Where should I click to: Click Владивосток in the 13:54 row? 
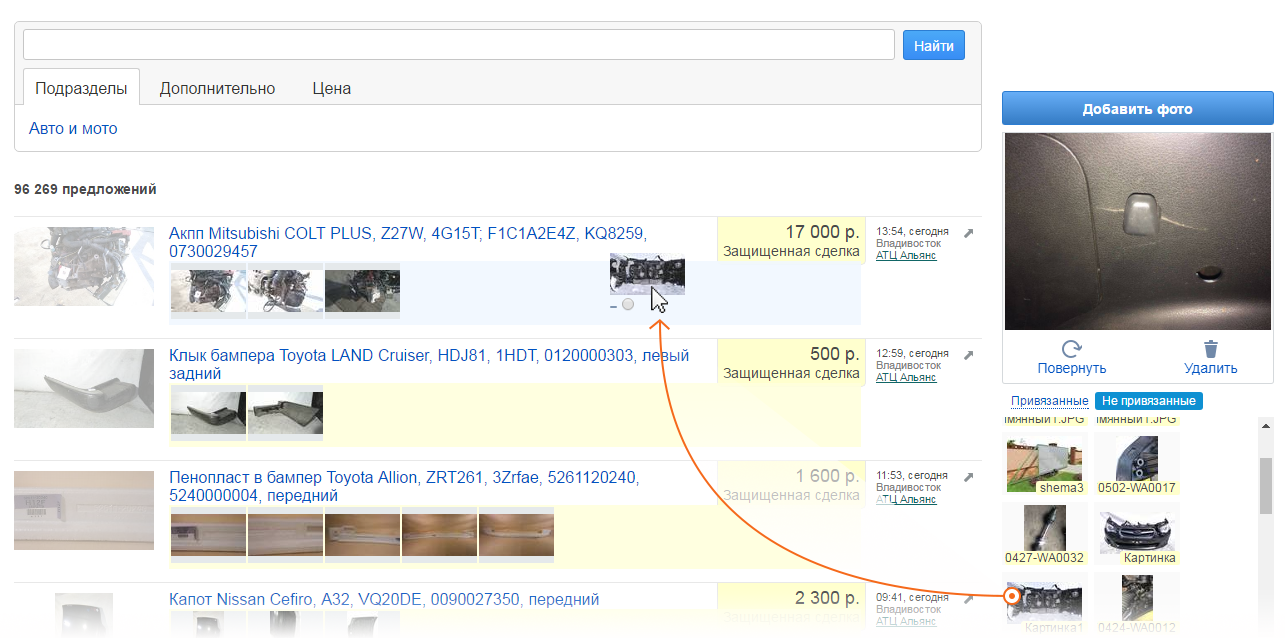click(x=909, y=243)
